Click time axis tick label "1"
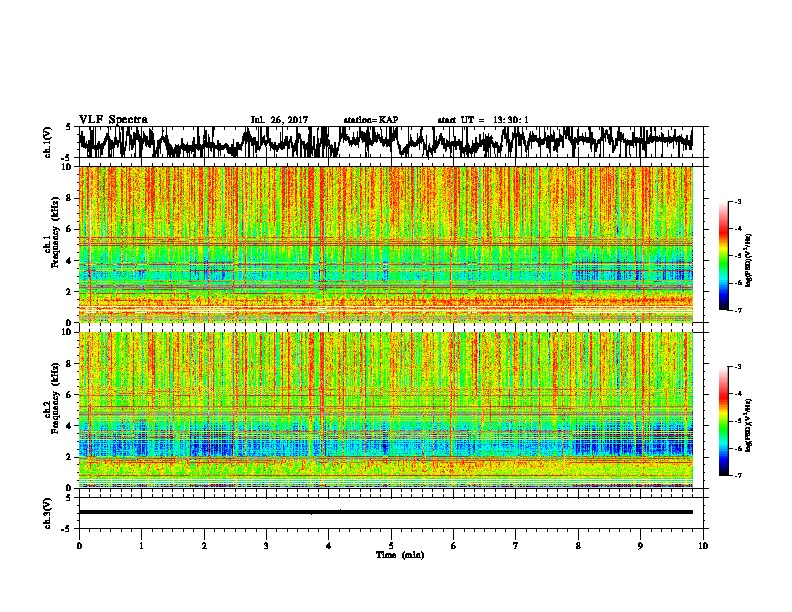The width and height of the screenshot is (792, 612). click(141, 546)
